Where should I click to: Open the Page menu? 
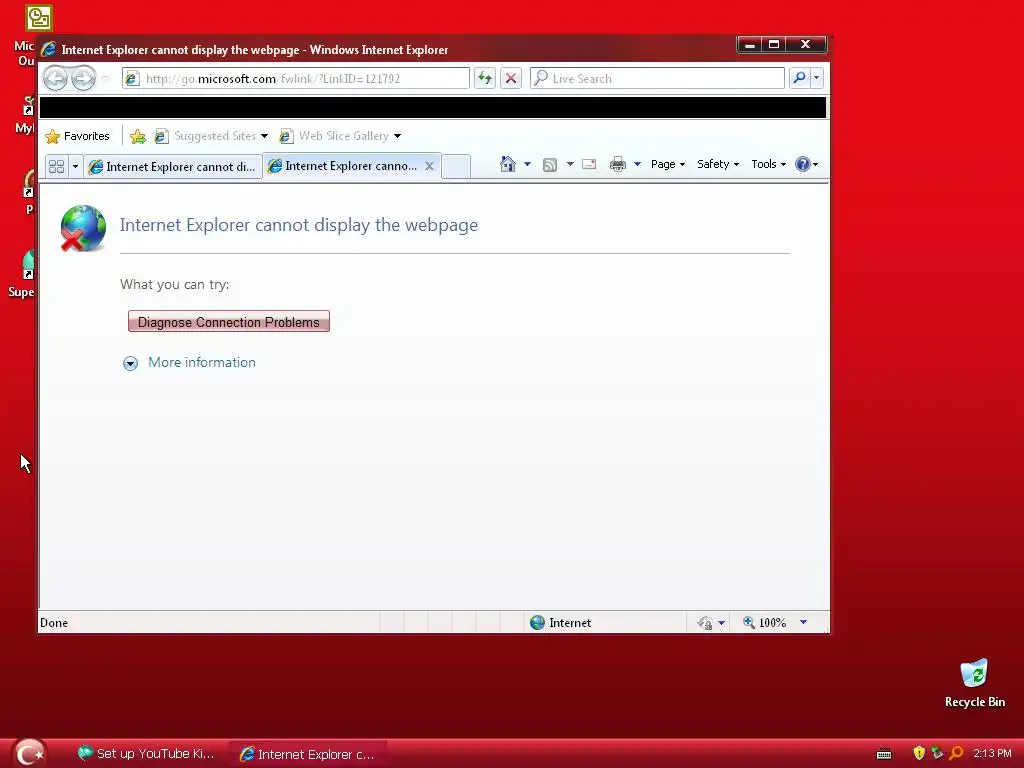pos(667,164)
